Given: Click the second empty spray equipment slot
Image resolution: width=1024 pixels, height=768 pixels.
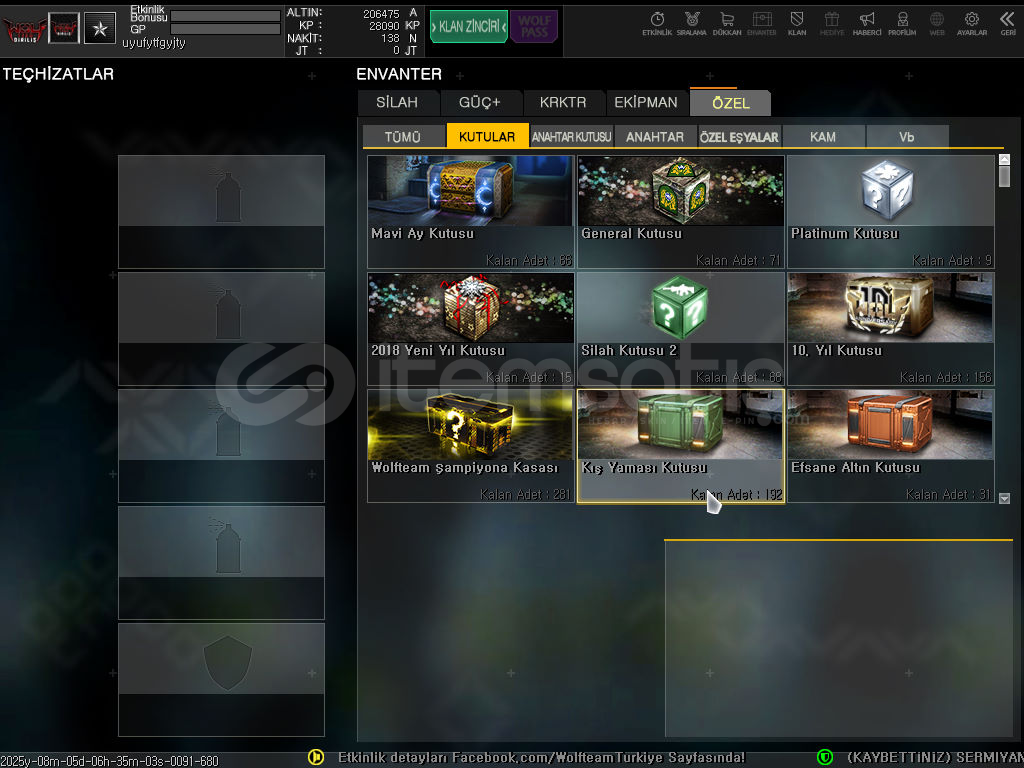Looking at the screenshot, I should (x=221, y=328).
